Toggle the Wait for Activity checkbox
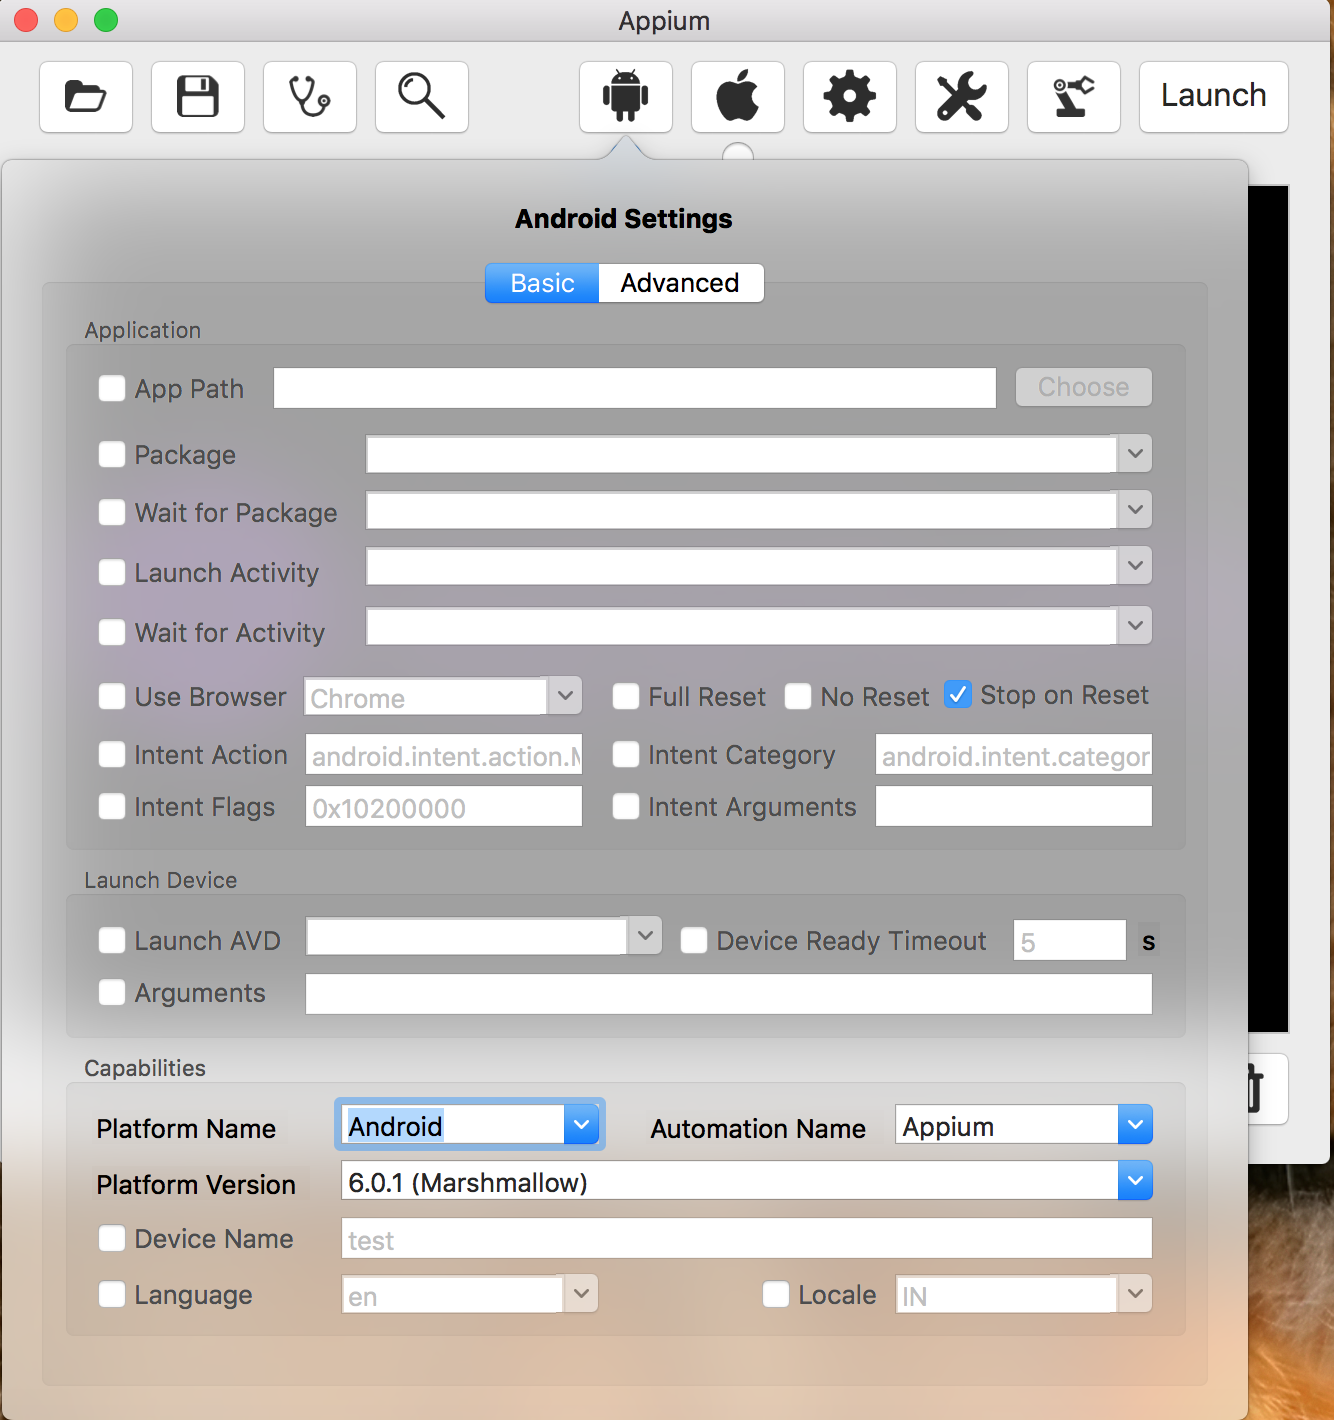1334x1420 pixels. pyautogui.click(x=112, y=633)
